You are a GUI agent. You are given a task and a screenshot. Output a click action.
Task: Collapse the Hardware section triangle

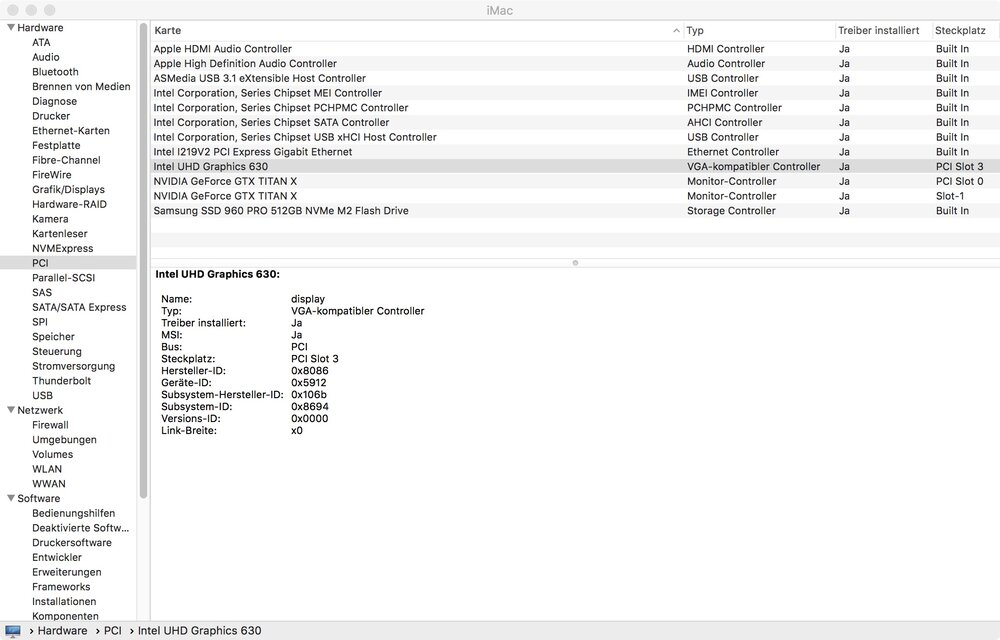[9, 28]
